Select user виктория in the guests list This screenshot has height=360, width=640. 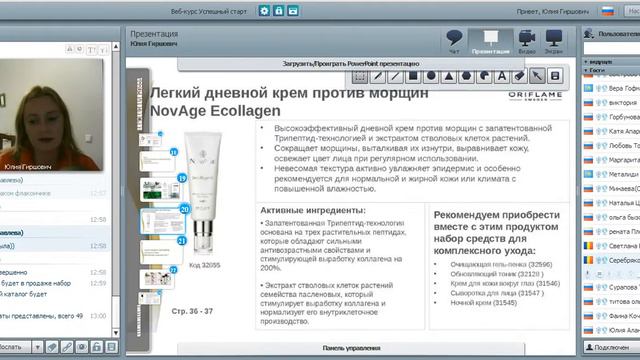611,102
